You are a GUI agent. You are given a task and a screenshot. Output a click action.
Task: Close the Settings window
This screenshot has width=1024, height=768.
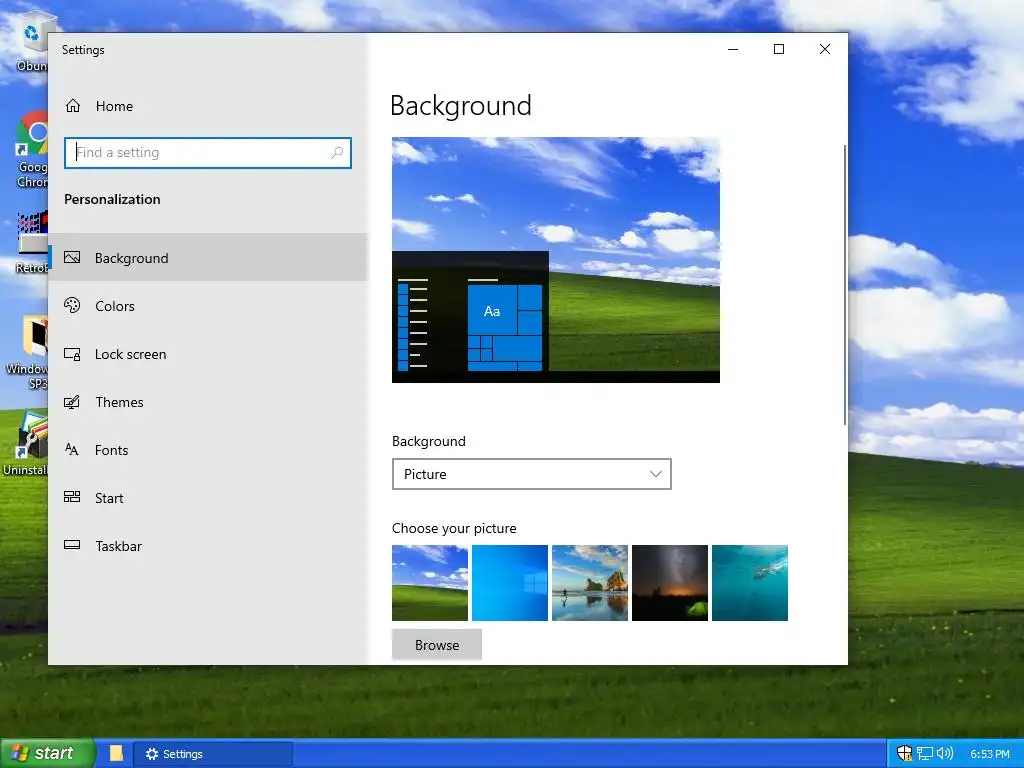coord(825,50)
